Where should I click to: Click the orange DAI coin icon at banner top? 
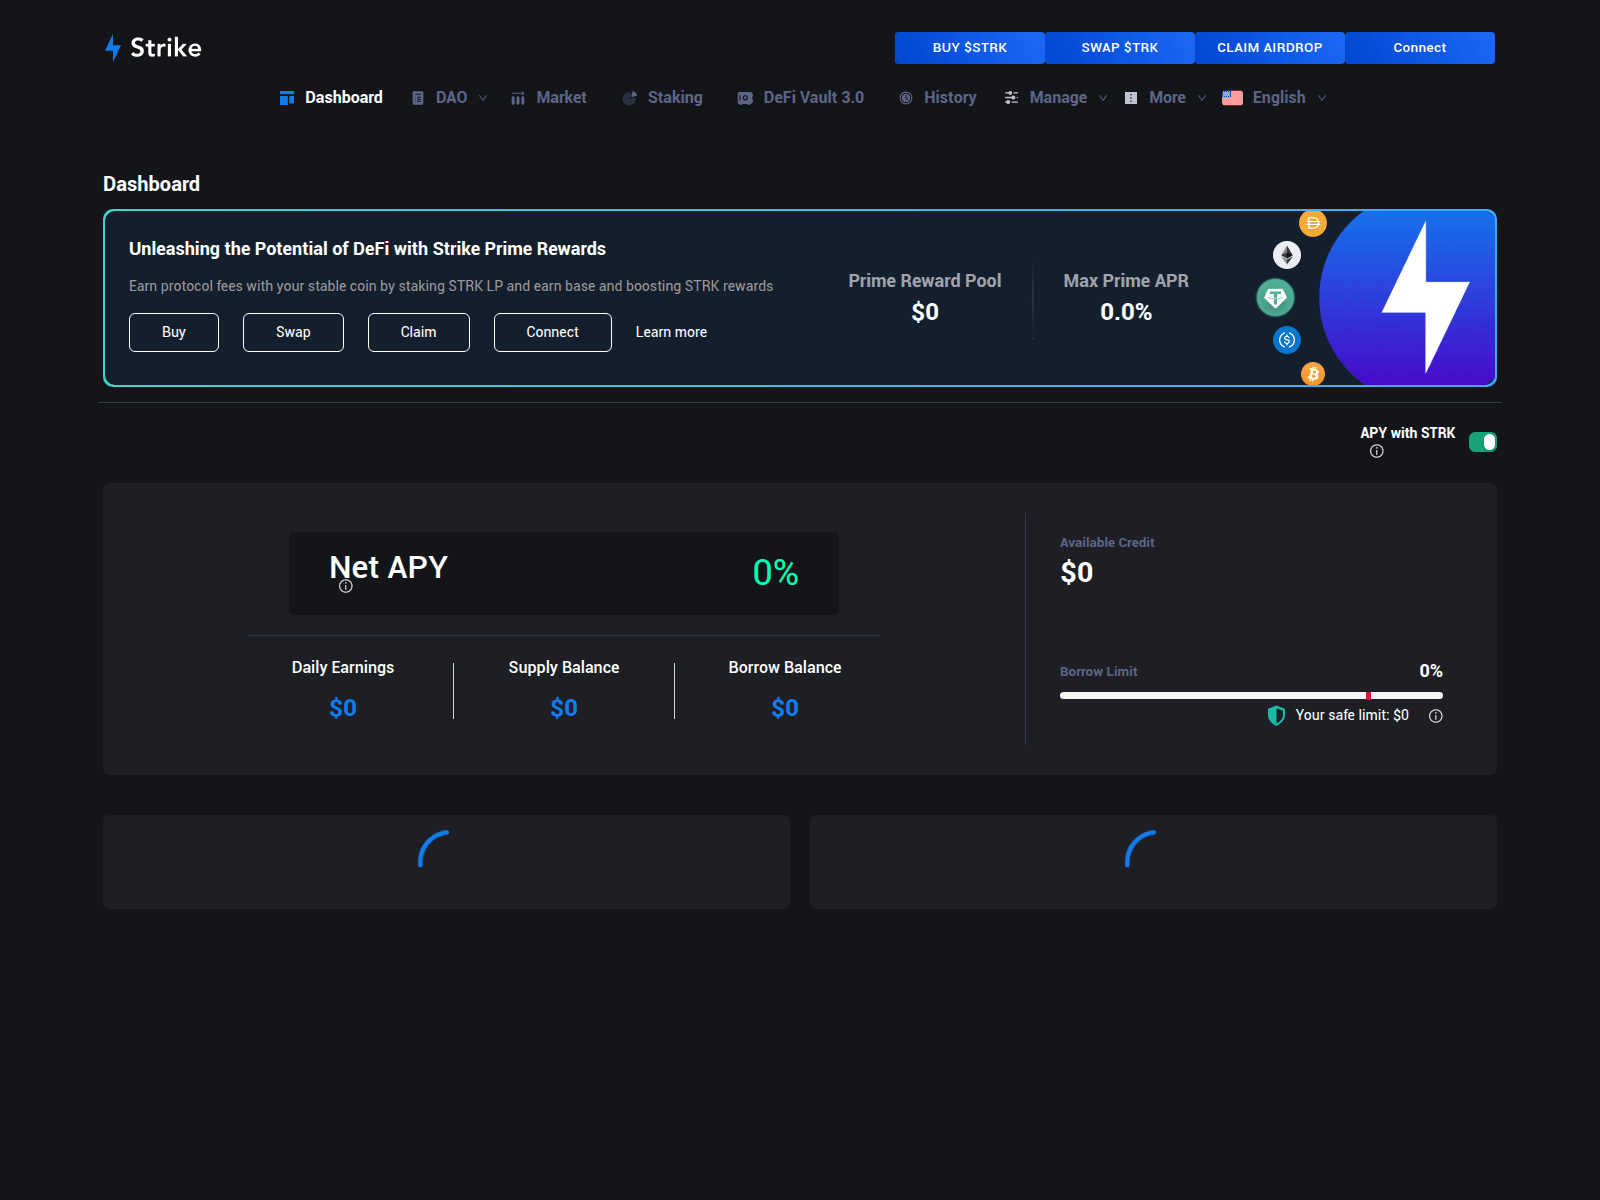pos(1313,223)
